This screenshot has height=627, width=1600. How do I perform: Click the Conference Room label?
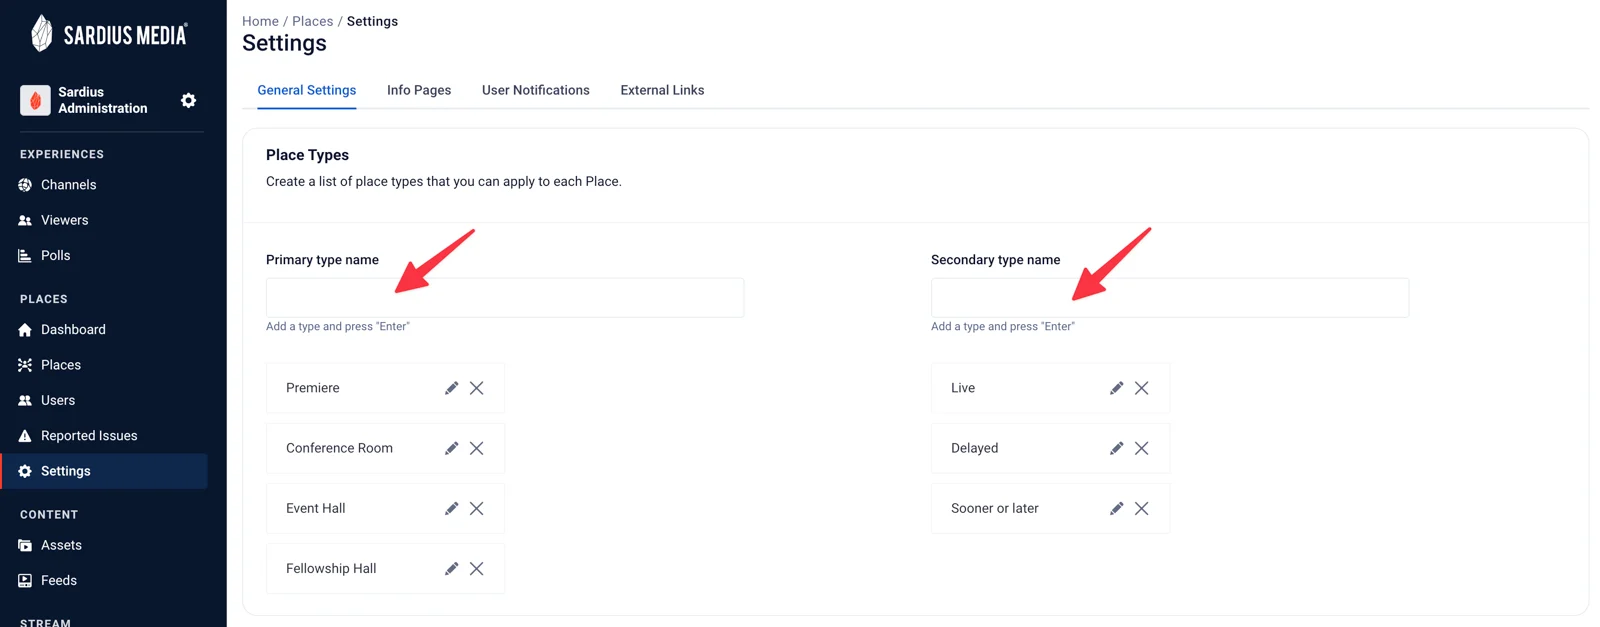pyautogui.click(x=339, y=448)
